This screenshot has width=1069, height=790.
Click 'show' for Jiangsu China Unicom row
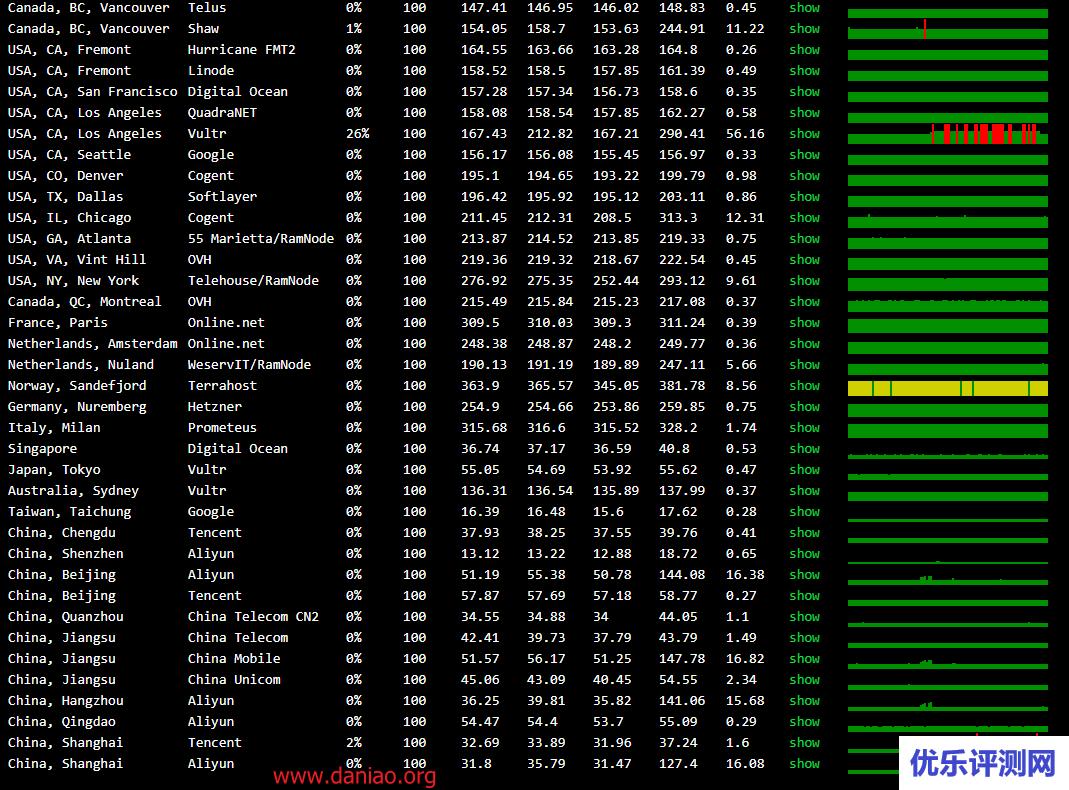pos(804,680)
